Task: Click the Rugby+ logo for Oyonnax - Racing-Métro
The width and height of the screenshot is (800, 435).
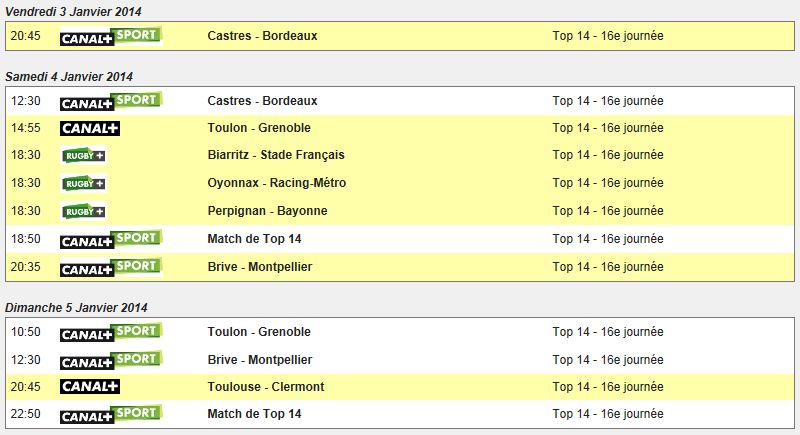Action: 84,184
